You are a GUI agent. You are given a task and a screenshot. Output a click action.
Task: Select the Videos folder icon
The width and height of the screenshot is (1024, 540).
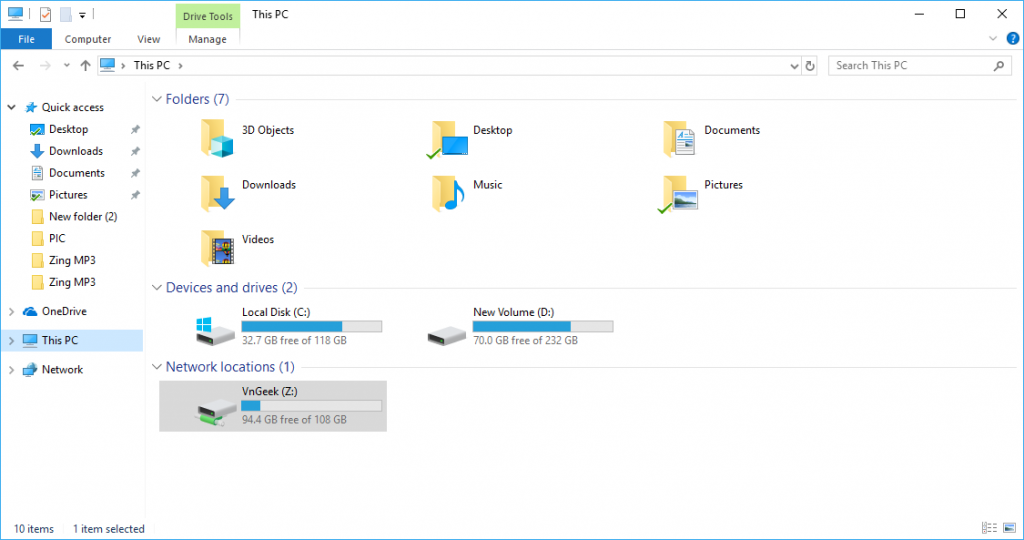tap(217, 247)
